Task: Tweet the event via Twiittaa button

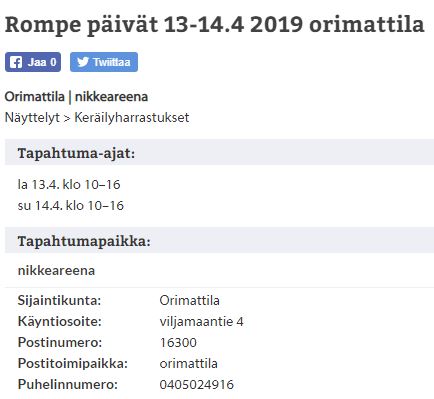Action: pyautogui.click(x=104, y=62)
